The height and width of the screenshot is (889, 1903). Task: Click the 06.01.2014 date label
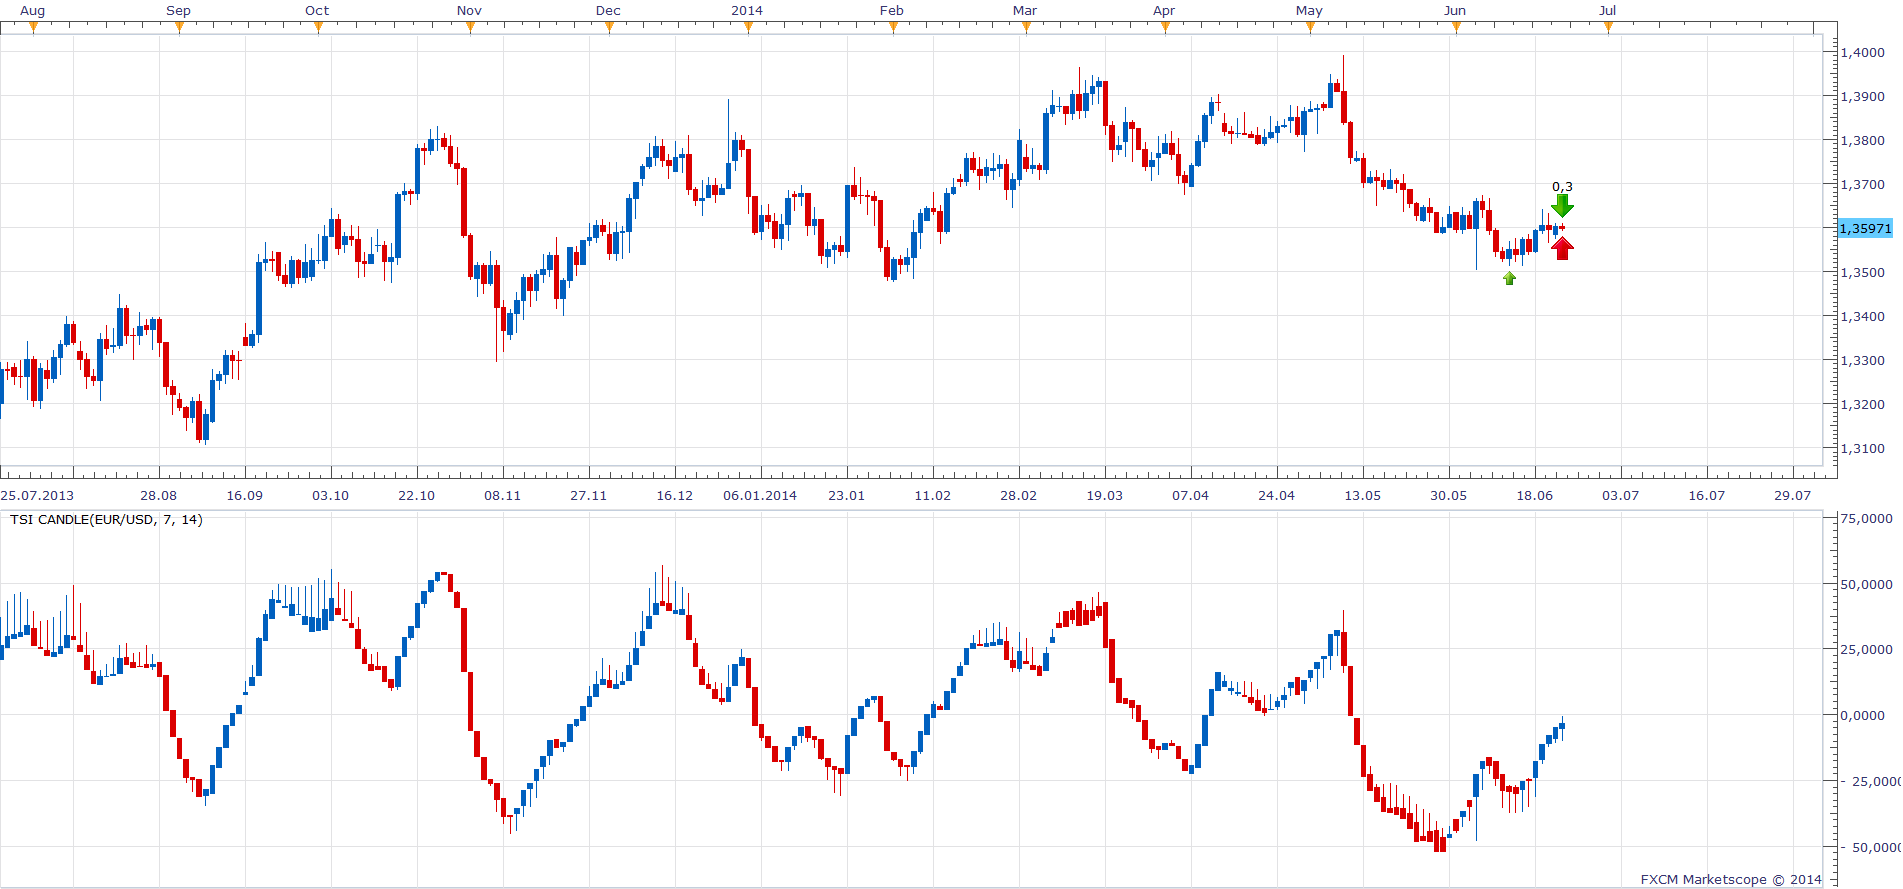tap(760, 495)
